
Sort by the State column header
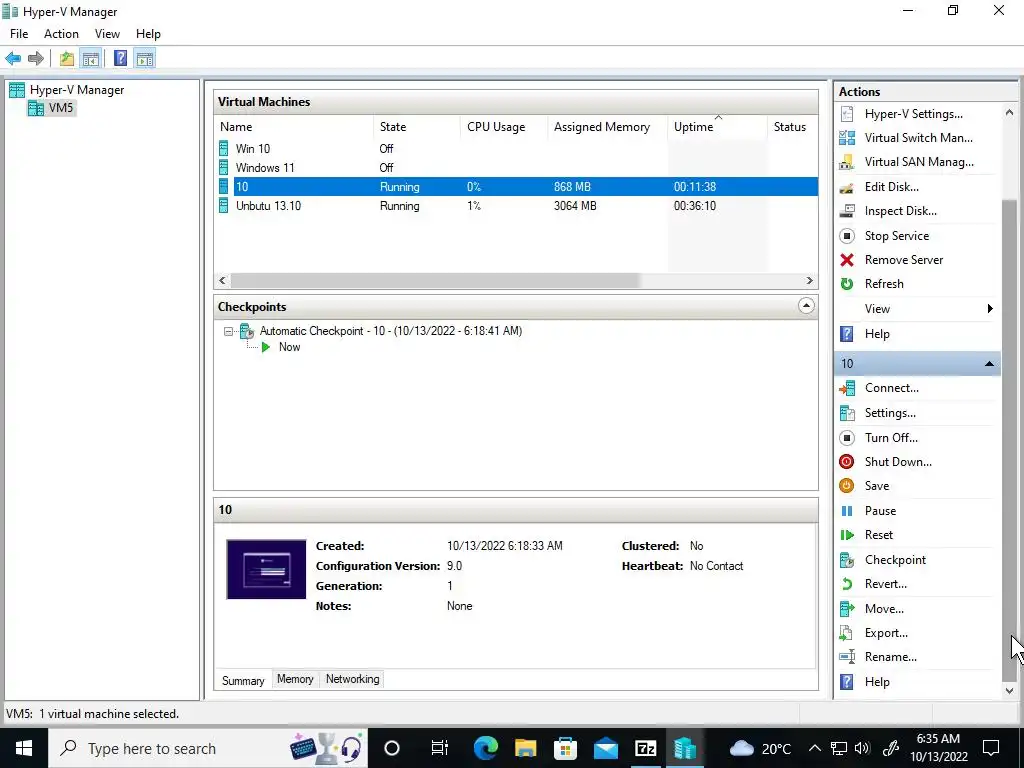(417, 127)
